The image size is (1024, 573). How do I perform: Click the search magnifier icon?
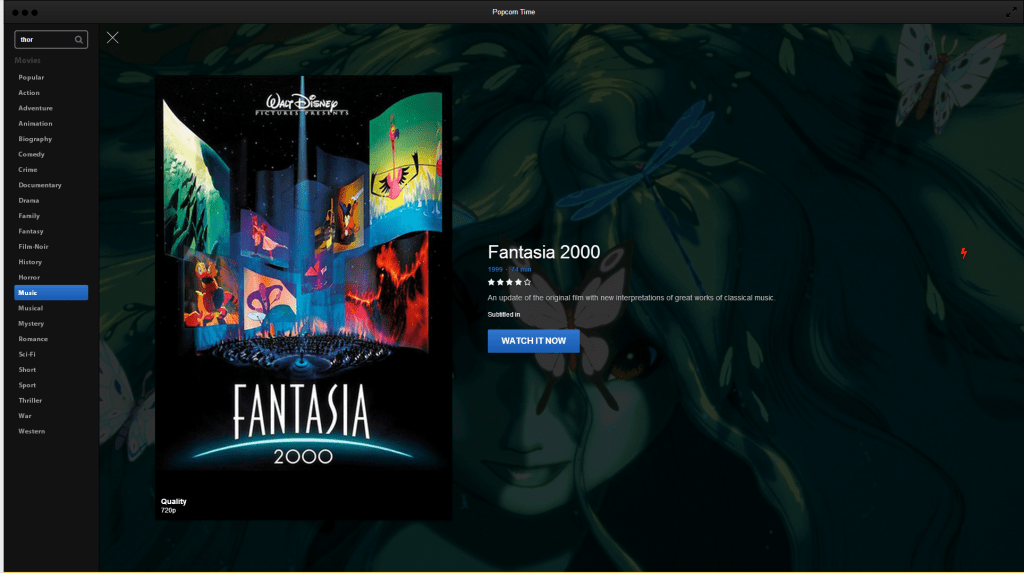78,40
